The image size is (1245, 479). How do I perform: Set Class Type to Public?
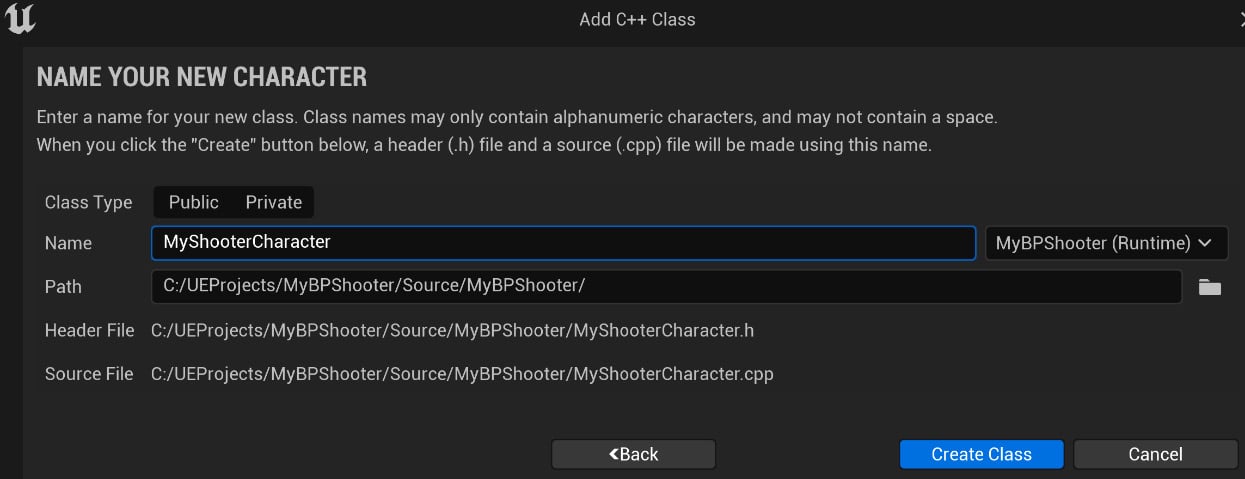(x=193, y=202)
